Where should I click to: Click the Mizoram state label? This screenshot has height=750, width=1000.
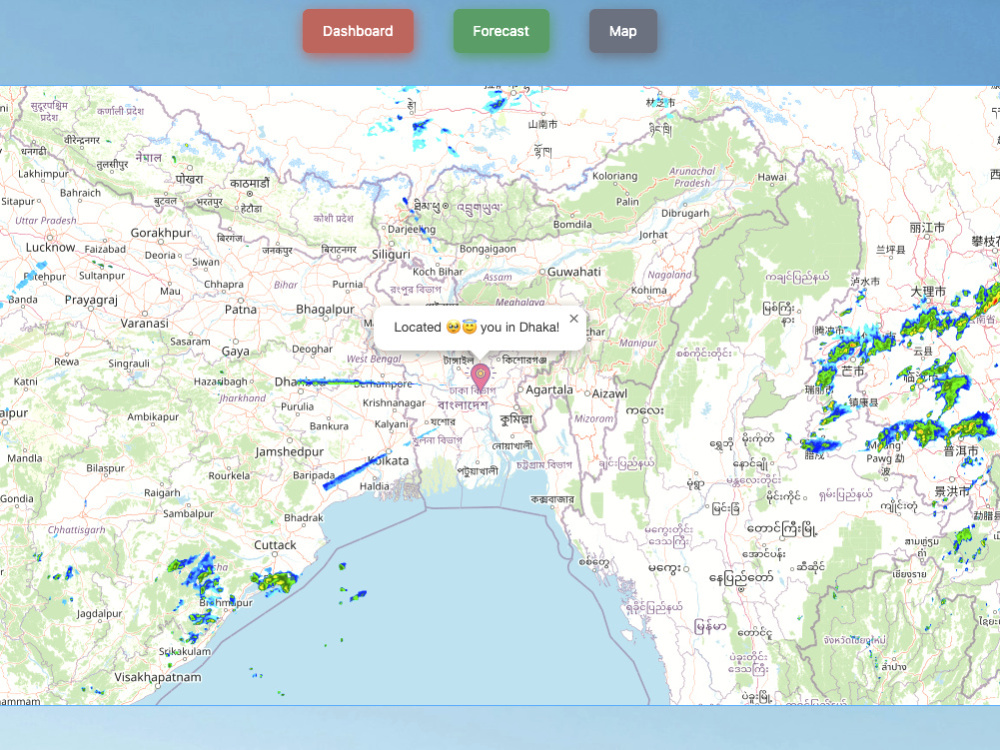593,418
